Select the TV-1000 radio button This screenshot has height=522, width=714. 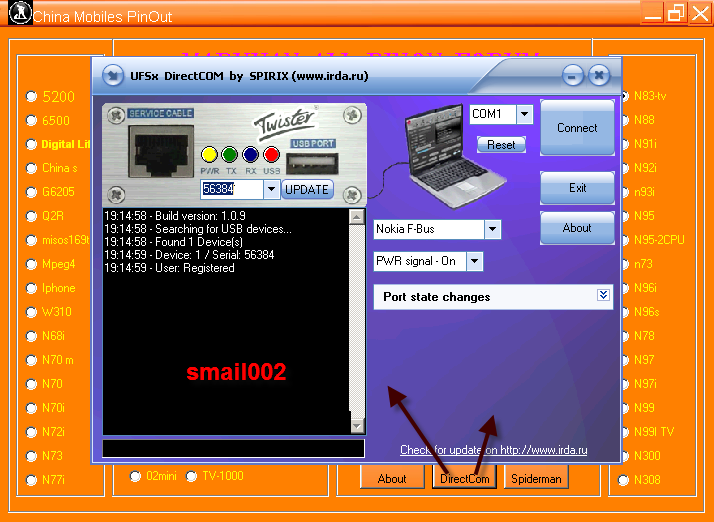coord(191,476)
